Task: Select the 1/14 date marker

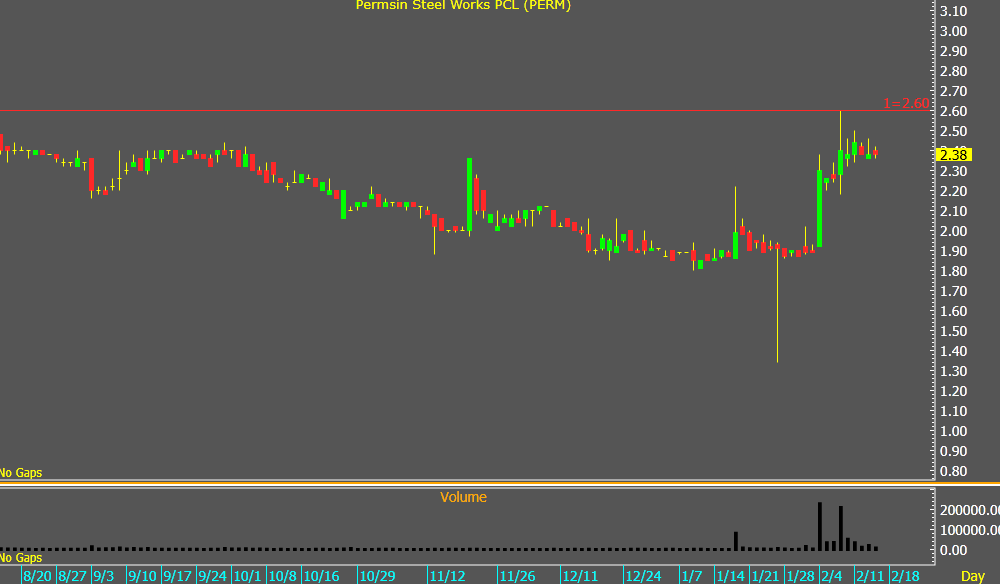Action: click(730, 576)
